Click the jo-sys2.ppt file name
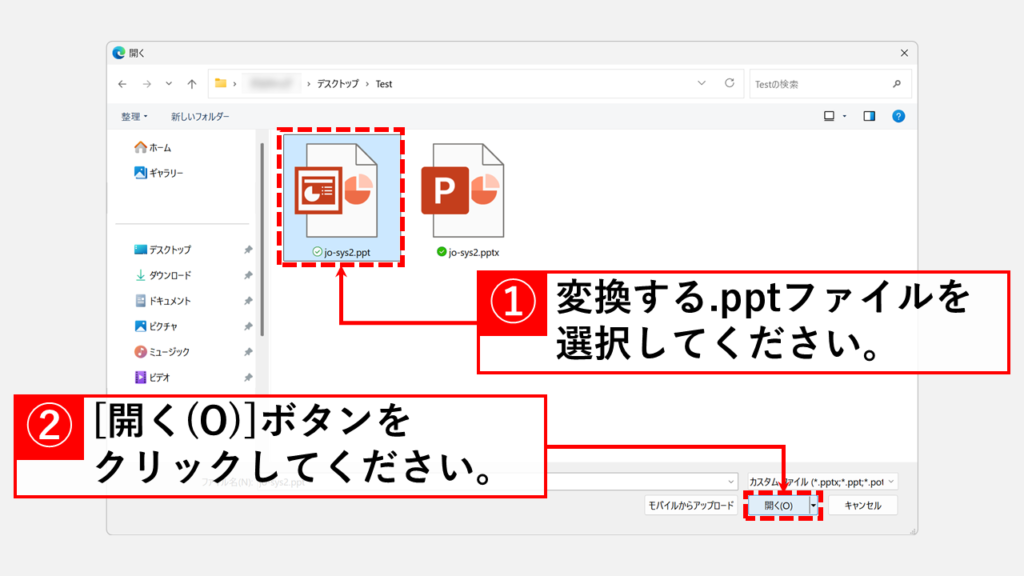 coord(347,252)
